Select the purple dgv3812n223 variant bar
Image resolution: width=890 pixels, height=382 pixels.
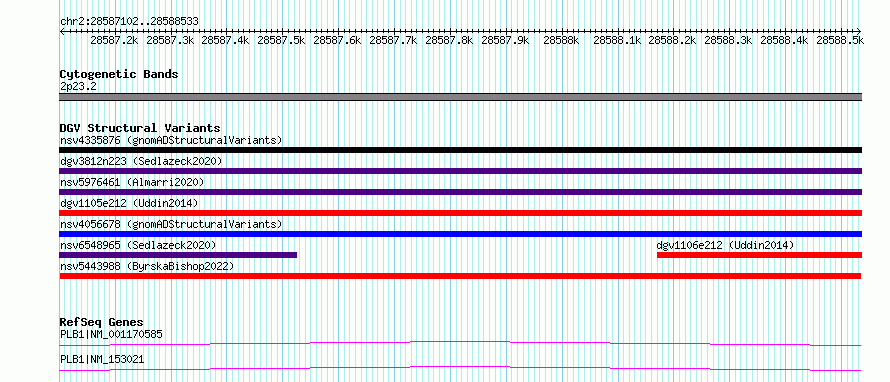click(461, 171)
